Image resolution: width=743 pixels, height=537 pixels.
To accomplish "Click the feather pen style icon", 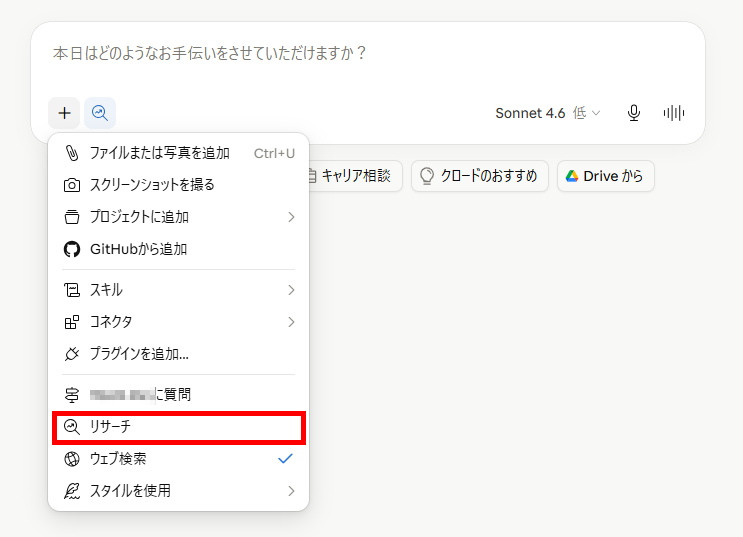I will tap(72, 491).
